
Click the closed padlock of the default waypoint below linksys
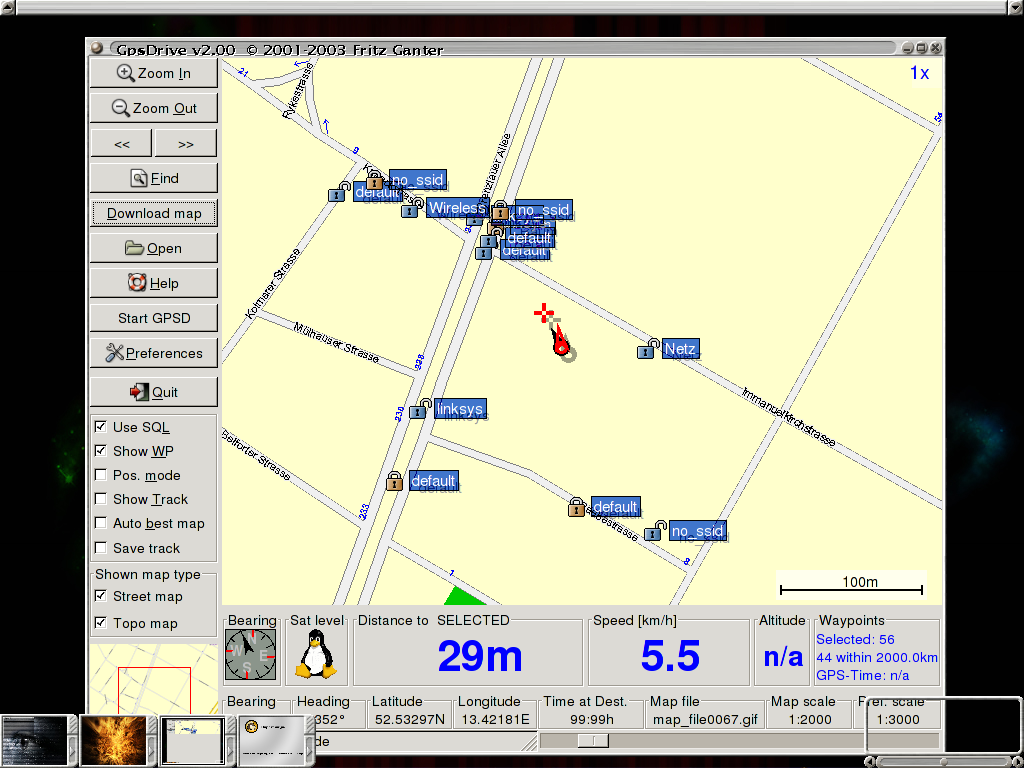(394, 481)
